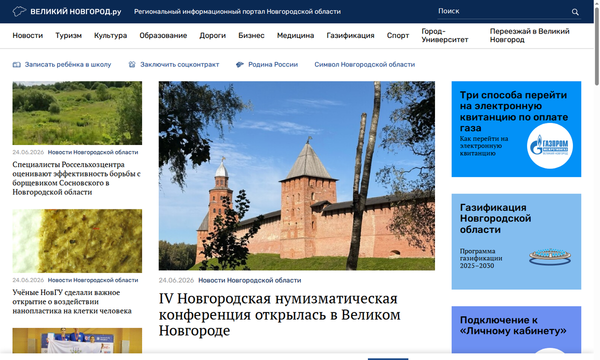600x360 pixels.
Task: Open the Город-Университет menu item
Action: (x=445, y=35)
